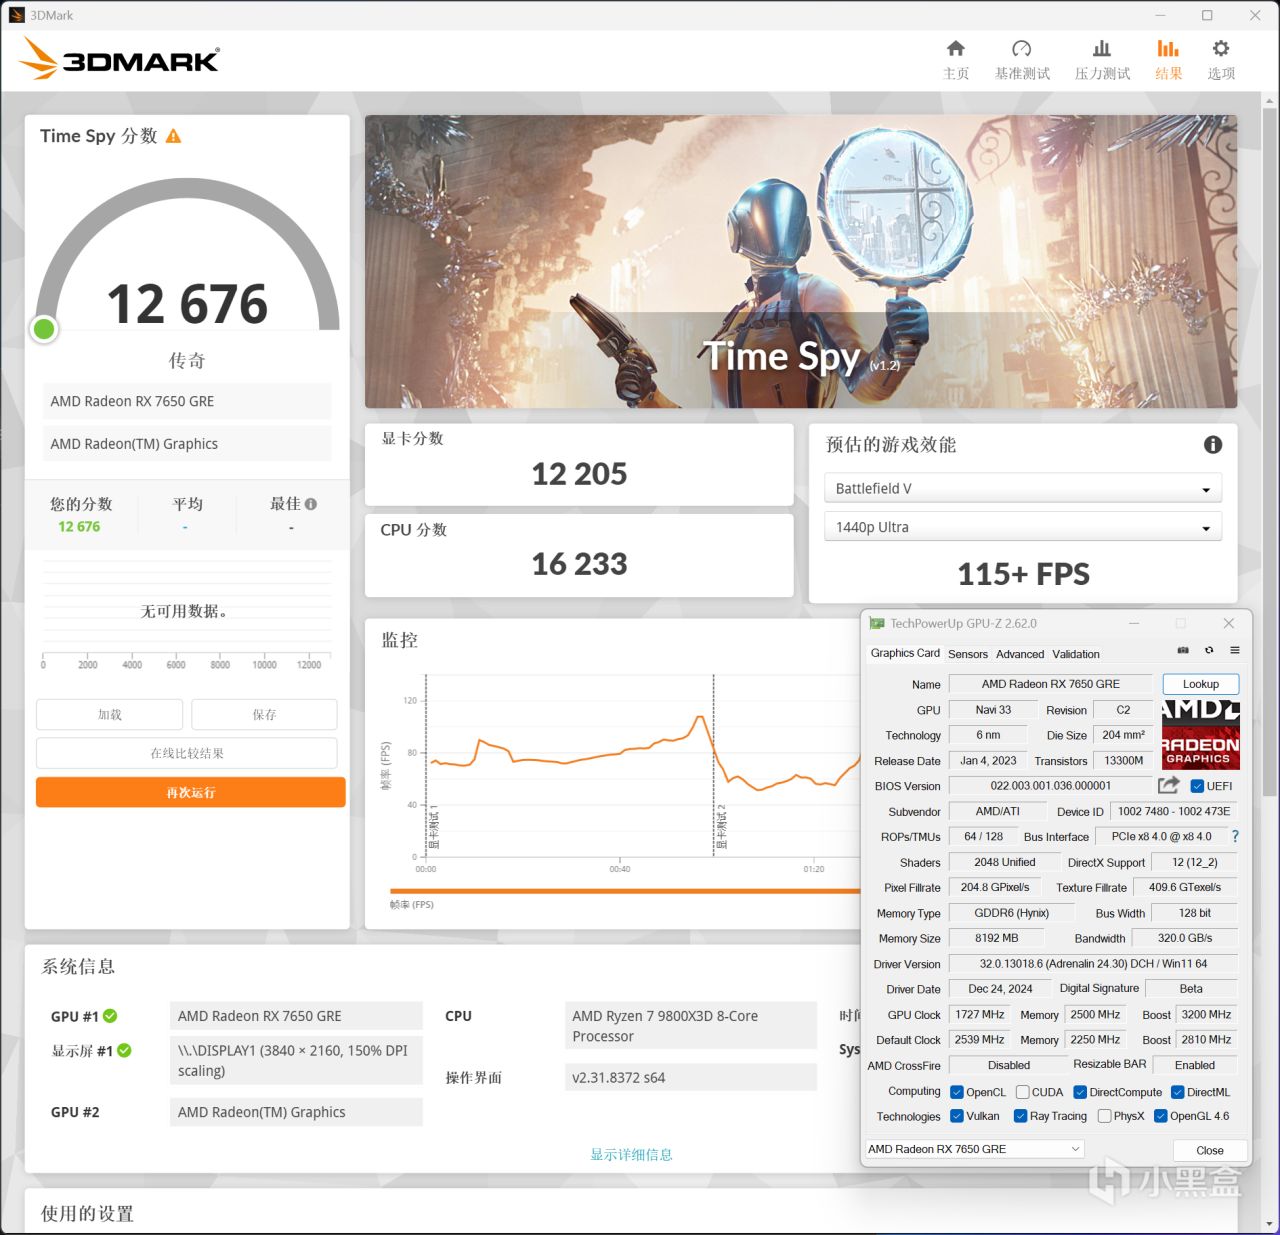Click the Driver Version field in GPU-Z
This screenshot has width=1280, height=1235.
[x=1093, y=964]
